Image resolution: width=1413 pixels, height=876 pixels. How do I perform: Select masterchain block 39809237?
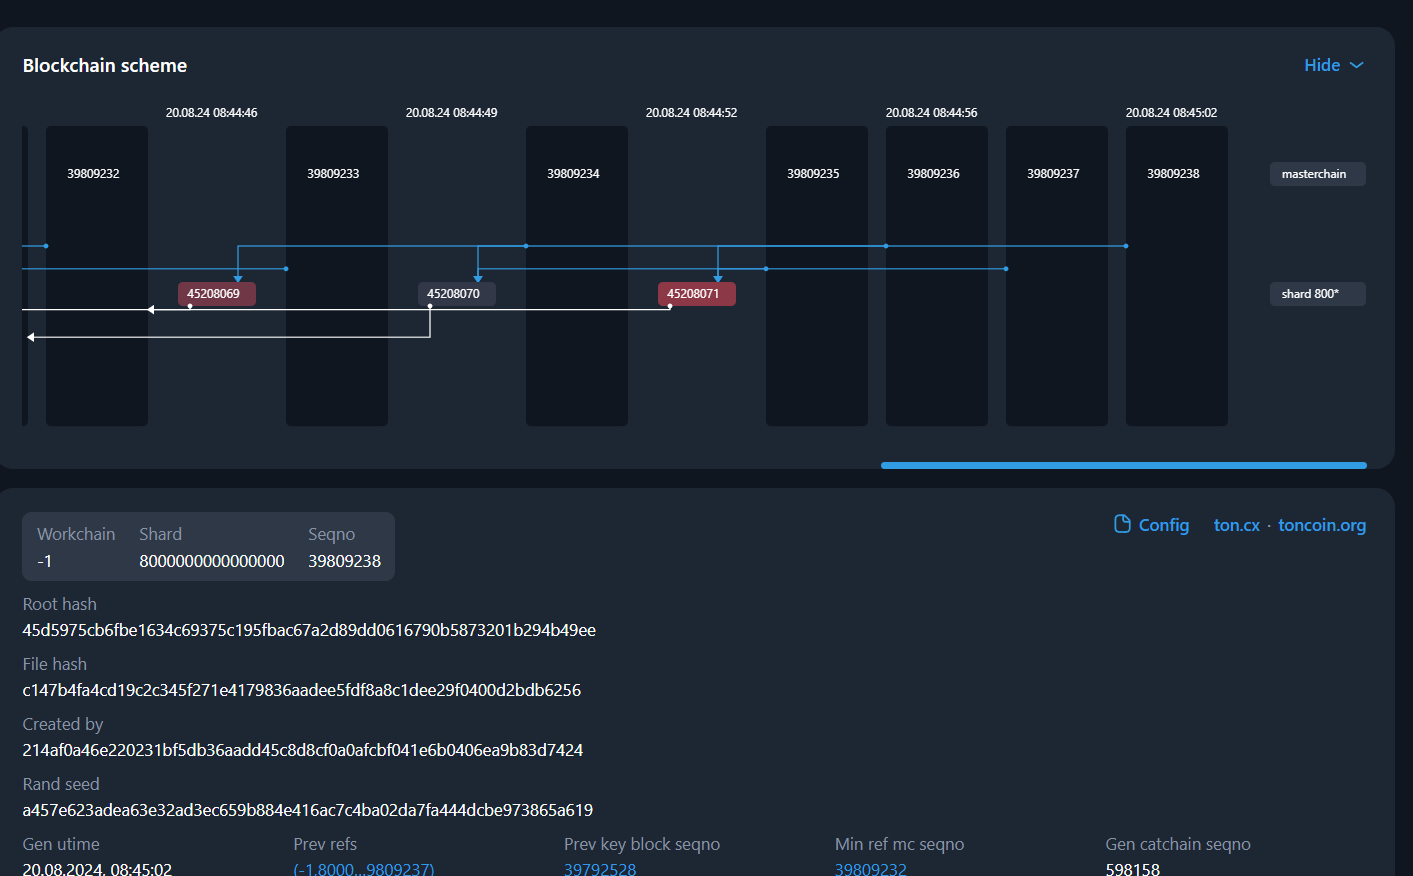coord(1057,276)
